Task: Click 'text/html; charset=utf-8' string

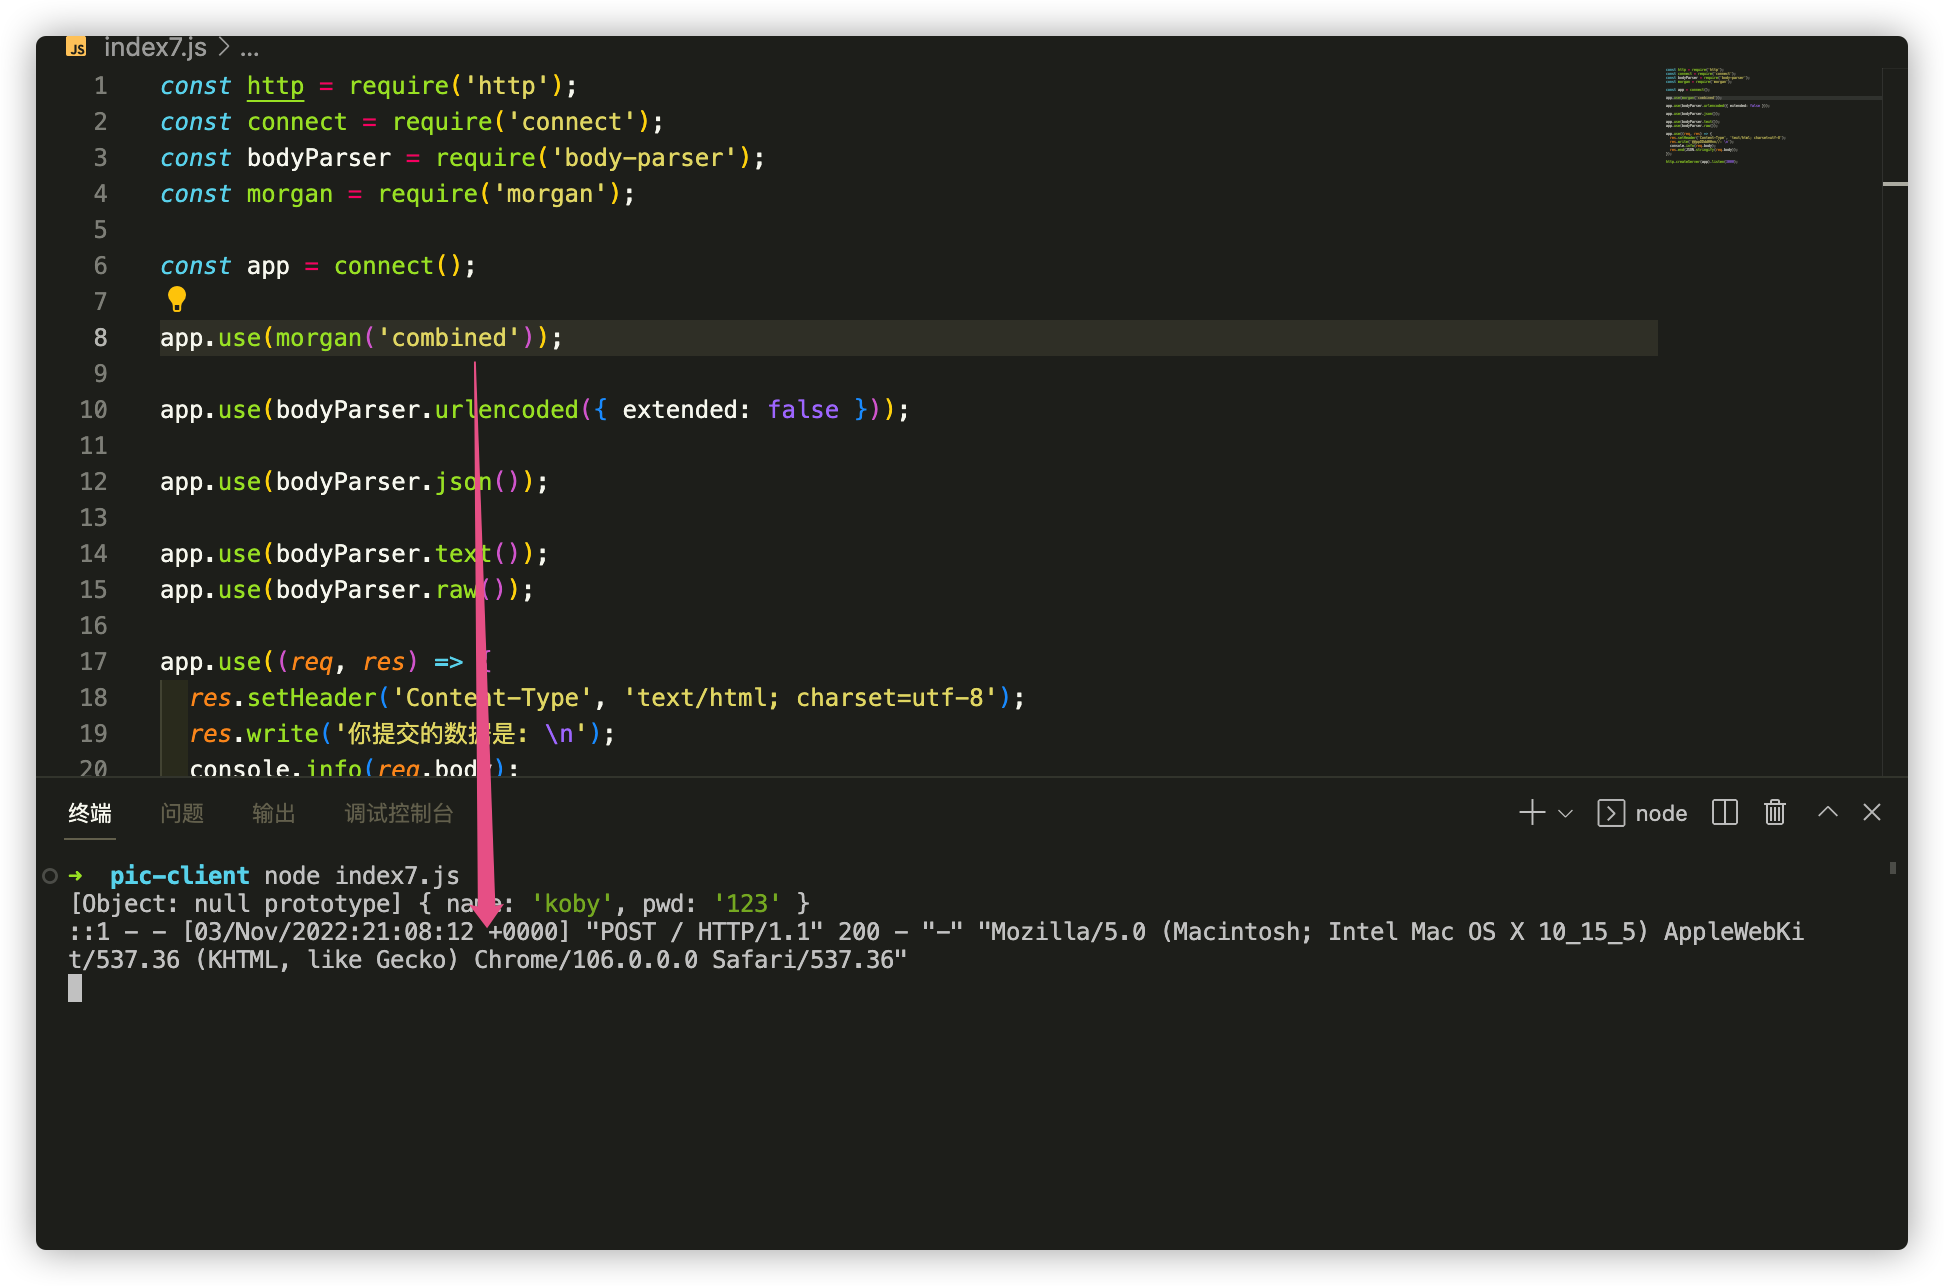Action: 810,698
